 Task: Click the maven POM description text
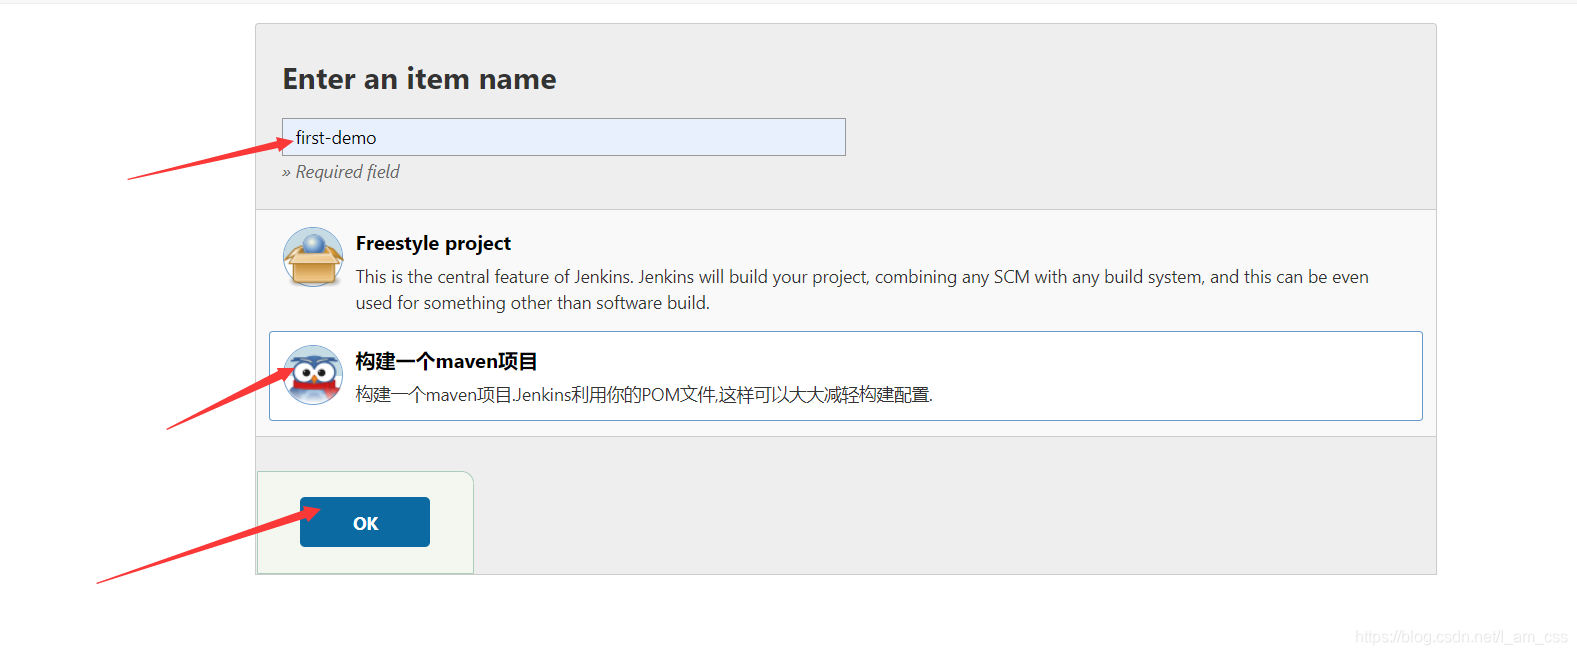coord(644,395)
